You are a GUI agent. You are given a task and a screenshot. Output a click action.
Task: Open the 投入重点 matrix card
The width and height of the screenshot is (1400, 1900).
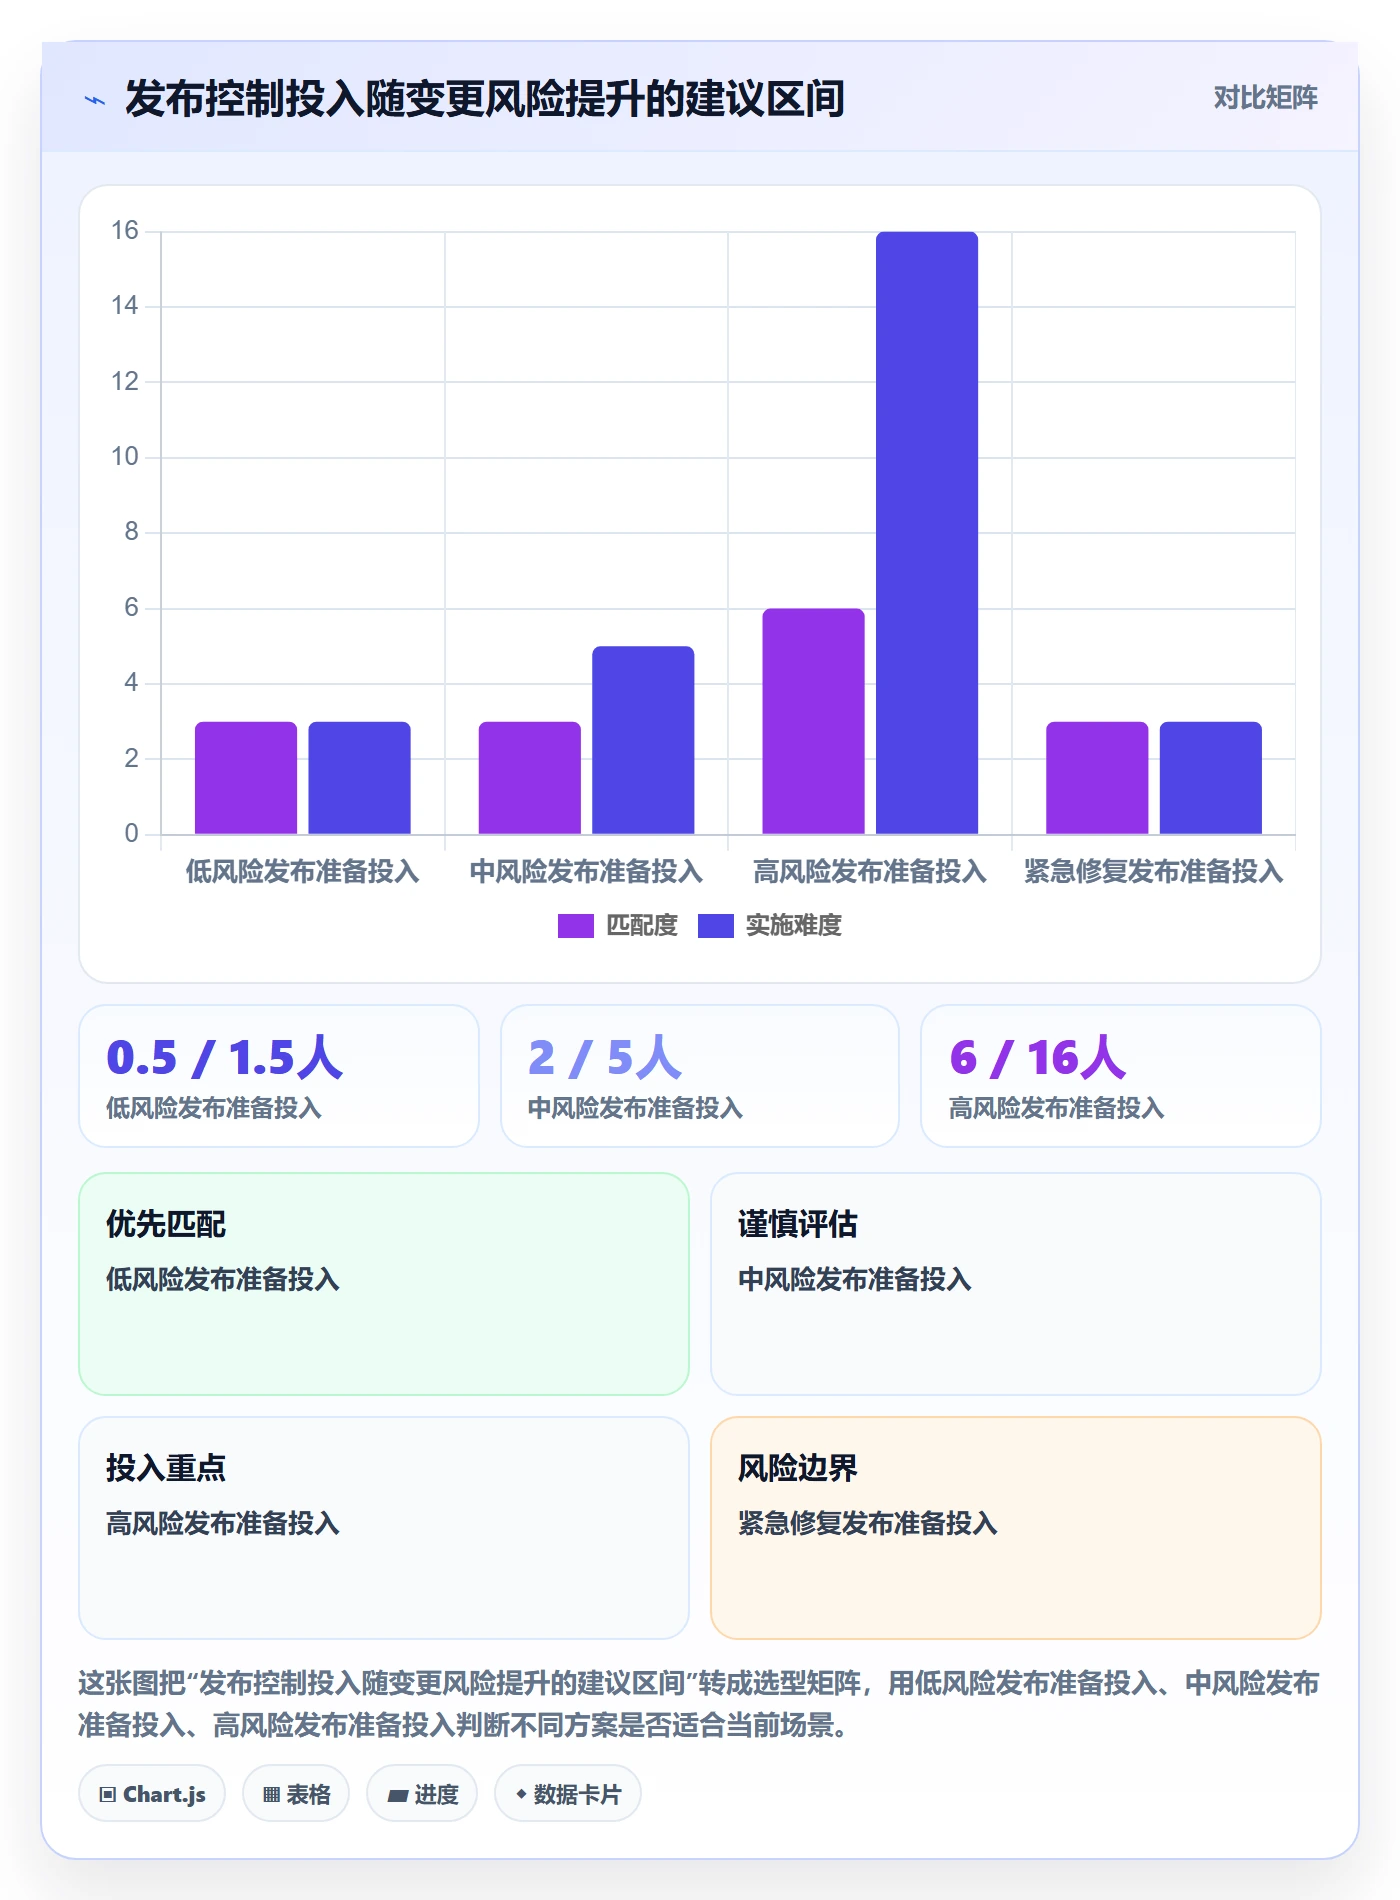point(384,1528)
